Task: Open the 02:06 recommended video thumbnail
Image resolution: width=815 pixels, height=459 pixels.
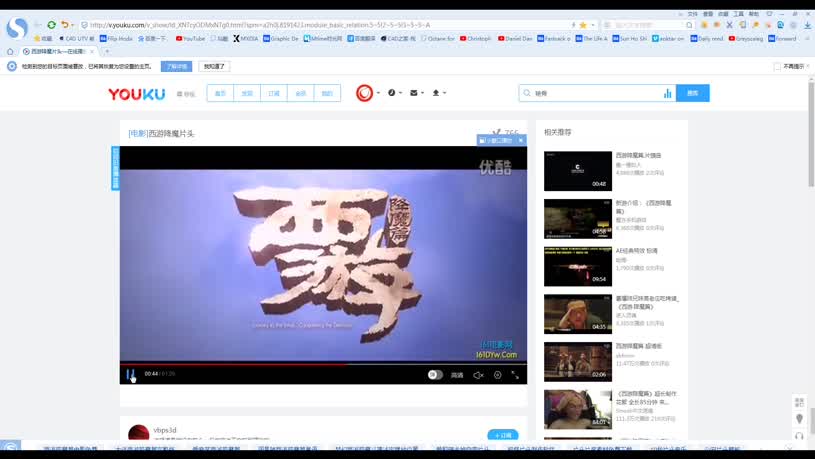Action: [578, 362]
